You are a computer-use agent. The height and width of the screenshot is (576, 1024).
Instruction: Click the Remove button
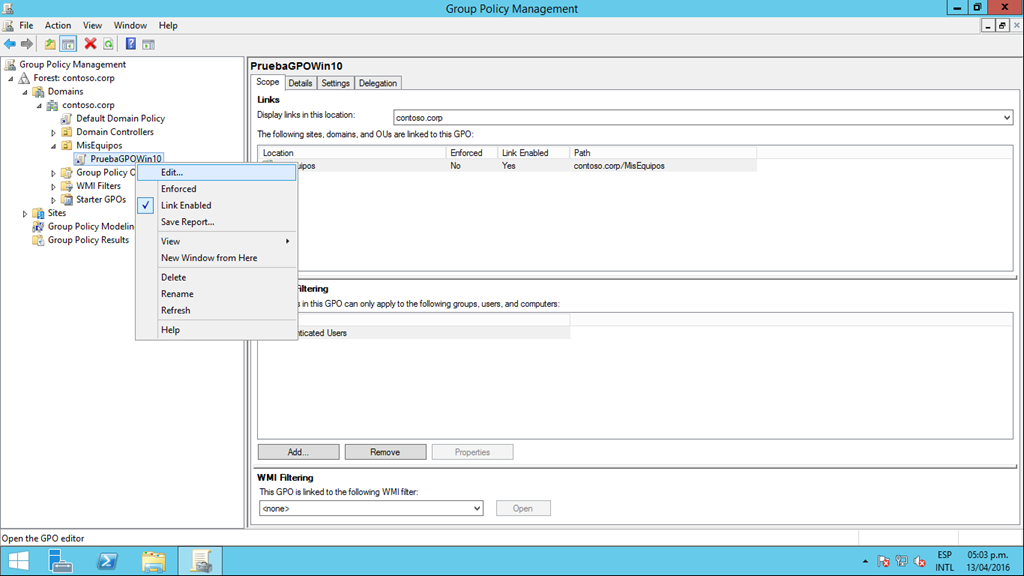pos(385,452)
